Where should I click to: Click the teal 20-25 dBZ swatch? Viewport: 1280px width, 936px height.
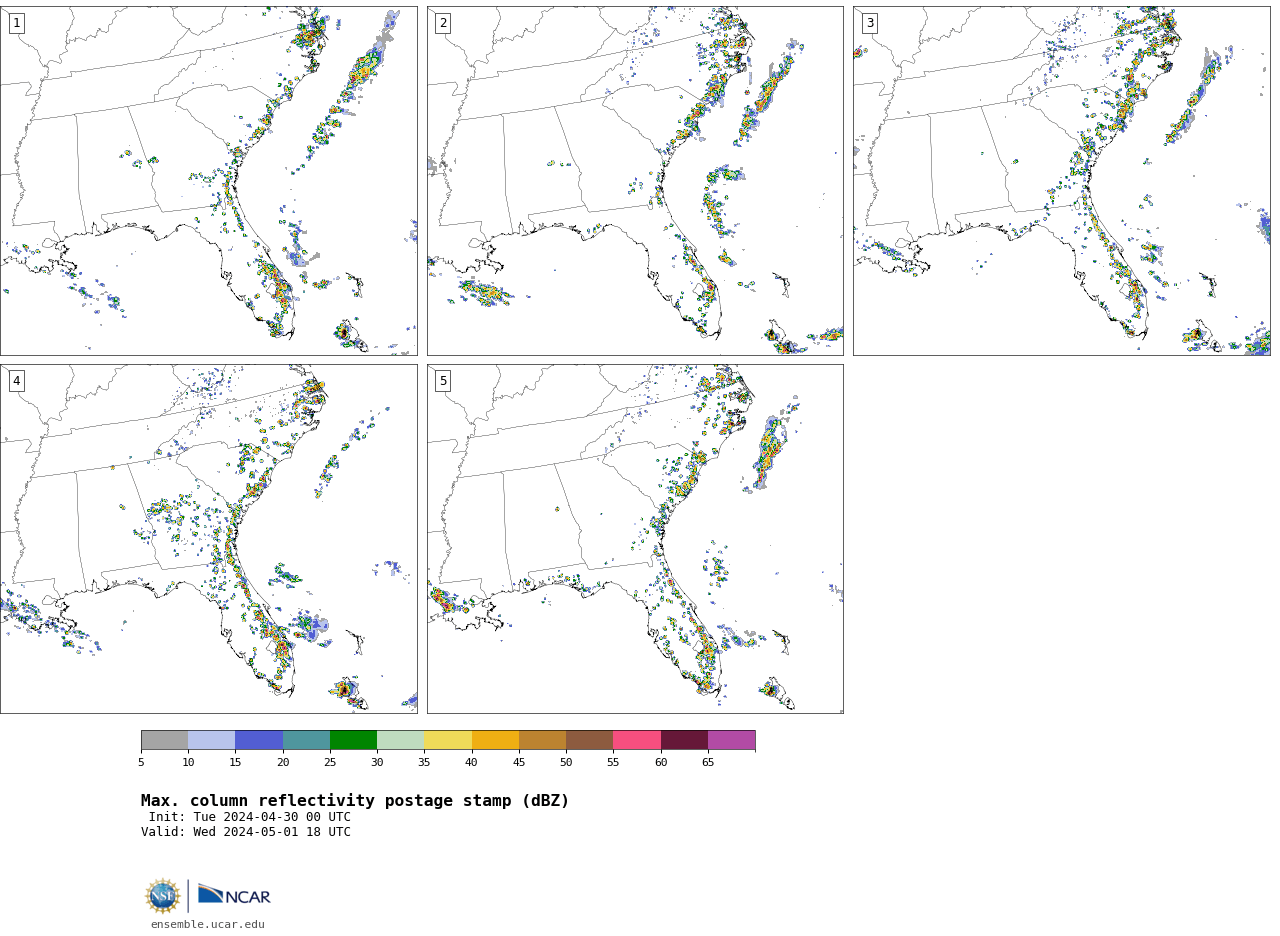(306, 740)
